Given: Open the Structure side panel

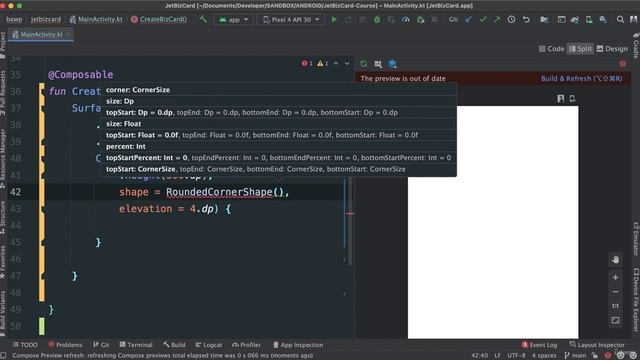Looking at the screenshot, I should (3, 217).
